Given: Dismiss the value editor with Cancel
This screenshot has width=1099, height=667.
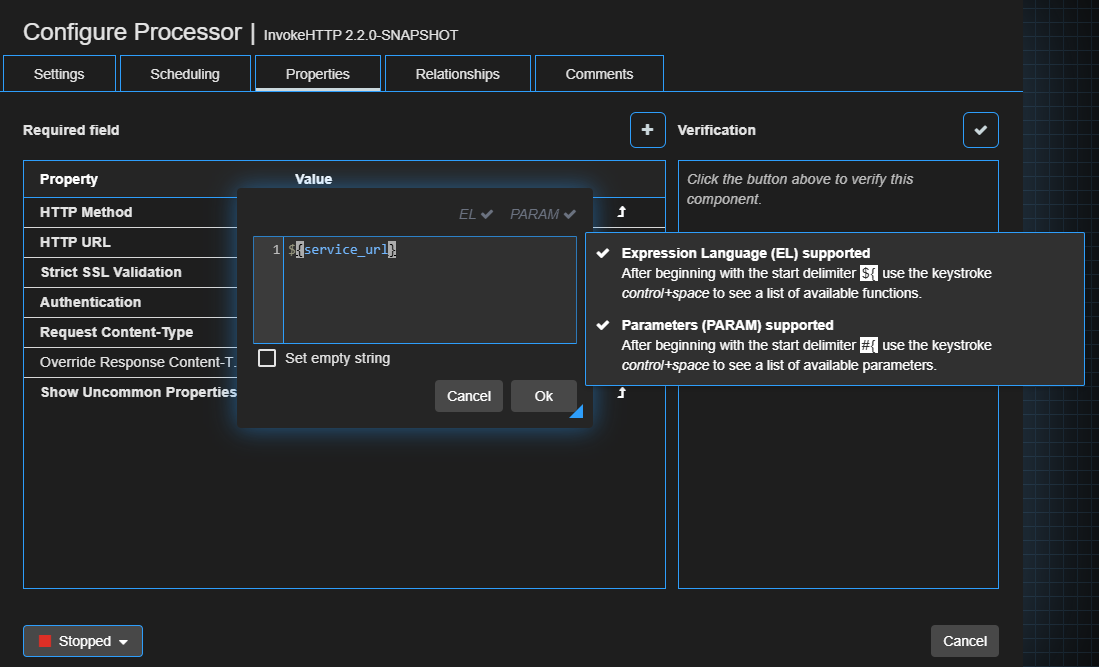Looking at the screenshot, I should [468, 395].
